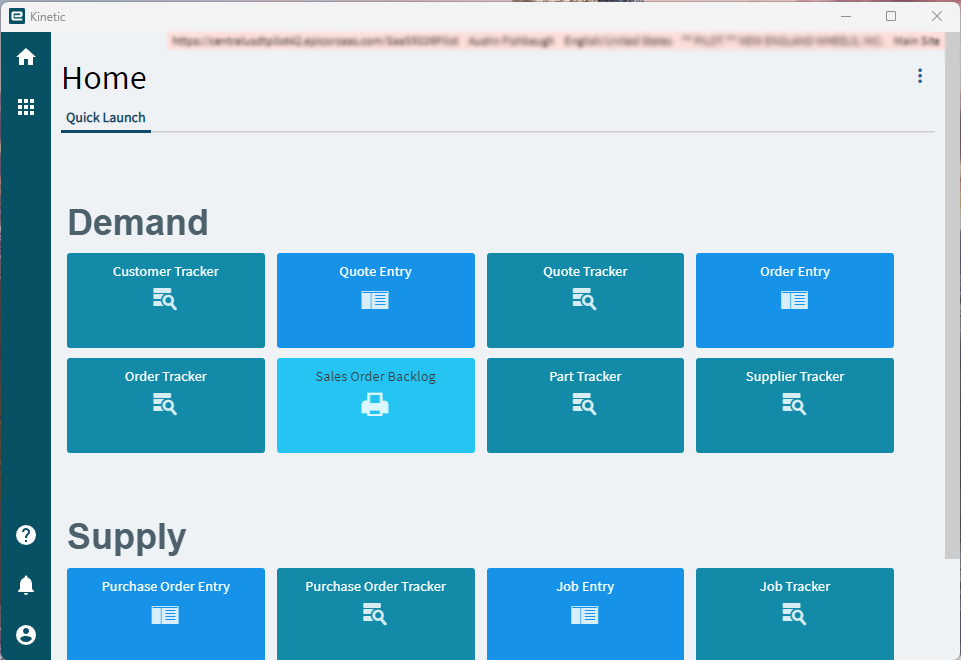Launch the Order Entry tile
The image size is (961, 660).
(795, 300)
